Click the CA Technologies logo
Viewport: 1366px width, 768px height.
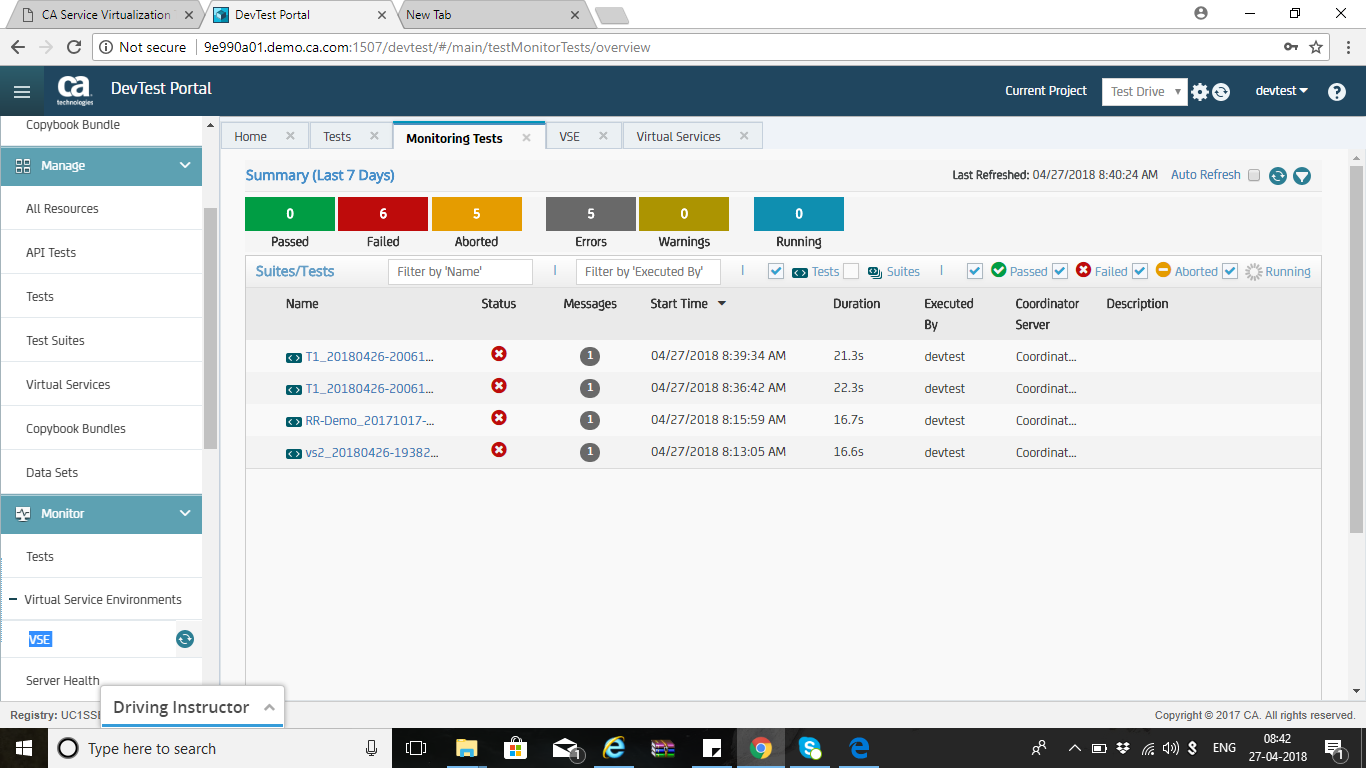point(75,90)
